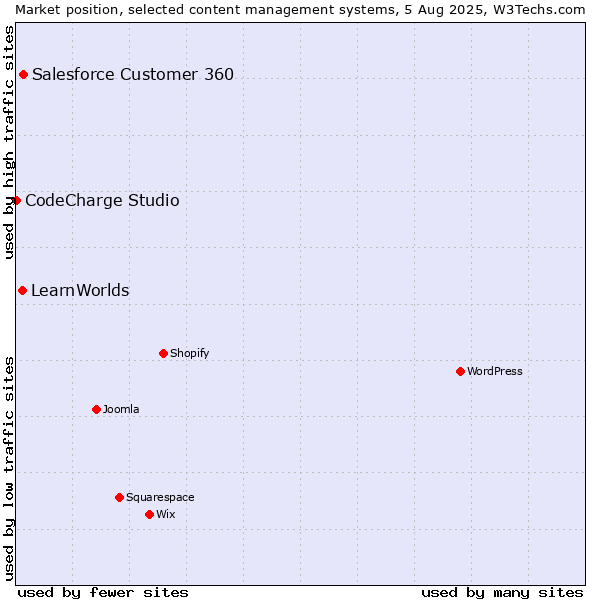
Task: Click the 'Joomla' label text
Action: [121, 409]
